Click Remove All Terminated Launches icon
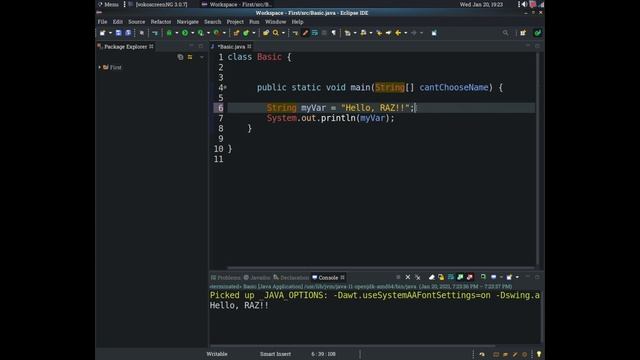The image size is (640, 360). [418, 277]
